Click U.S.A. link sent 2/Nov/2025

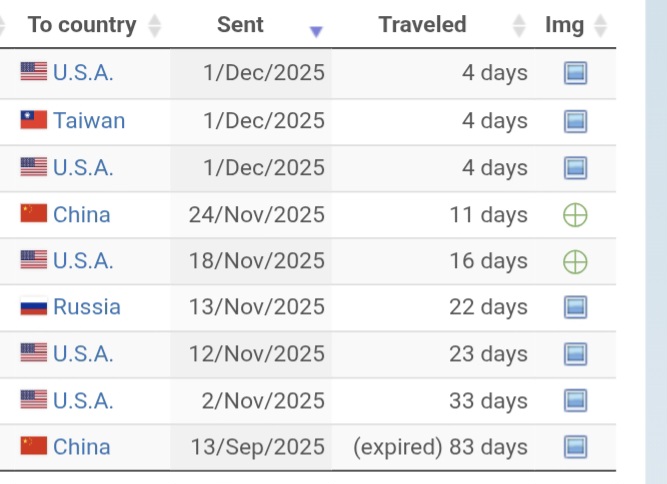click(83, 401)
